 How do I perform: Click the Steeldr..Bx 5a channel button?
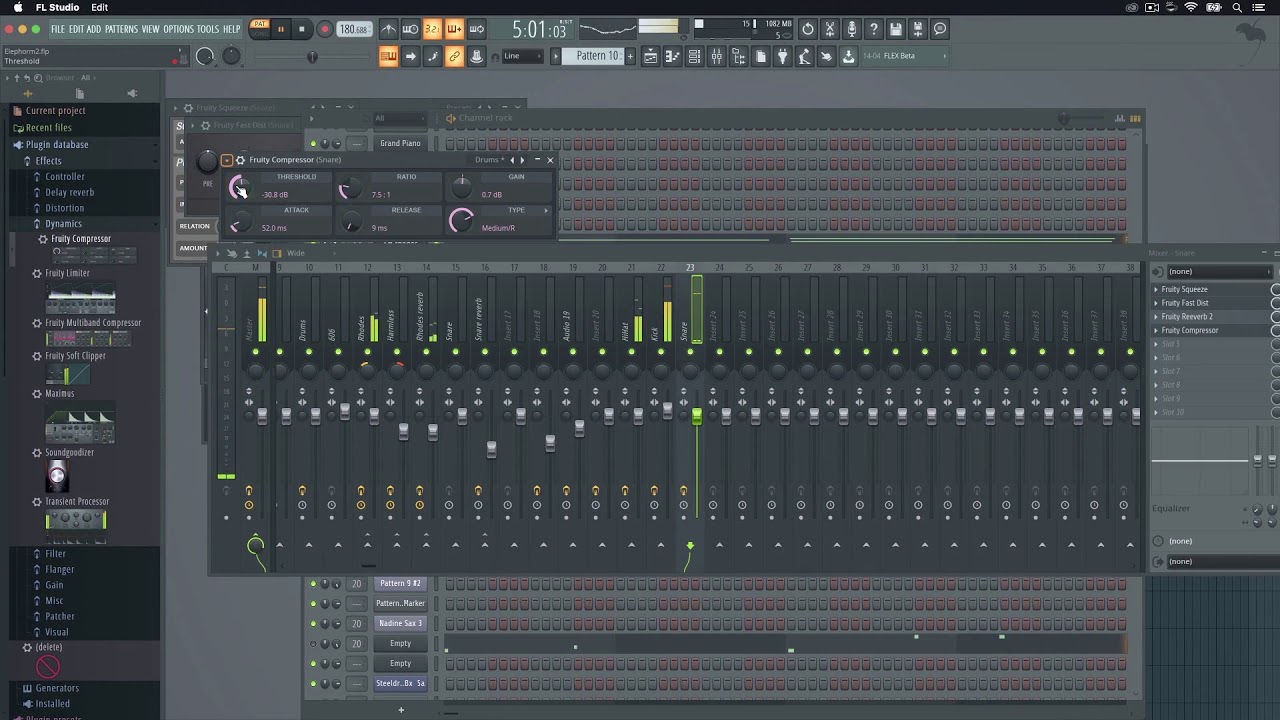(x=400, y=683)
